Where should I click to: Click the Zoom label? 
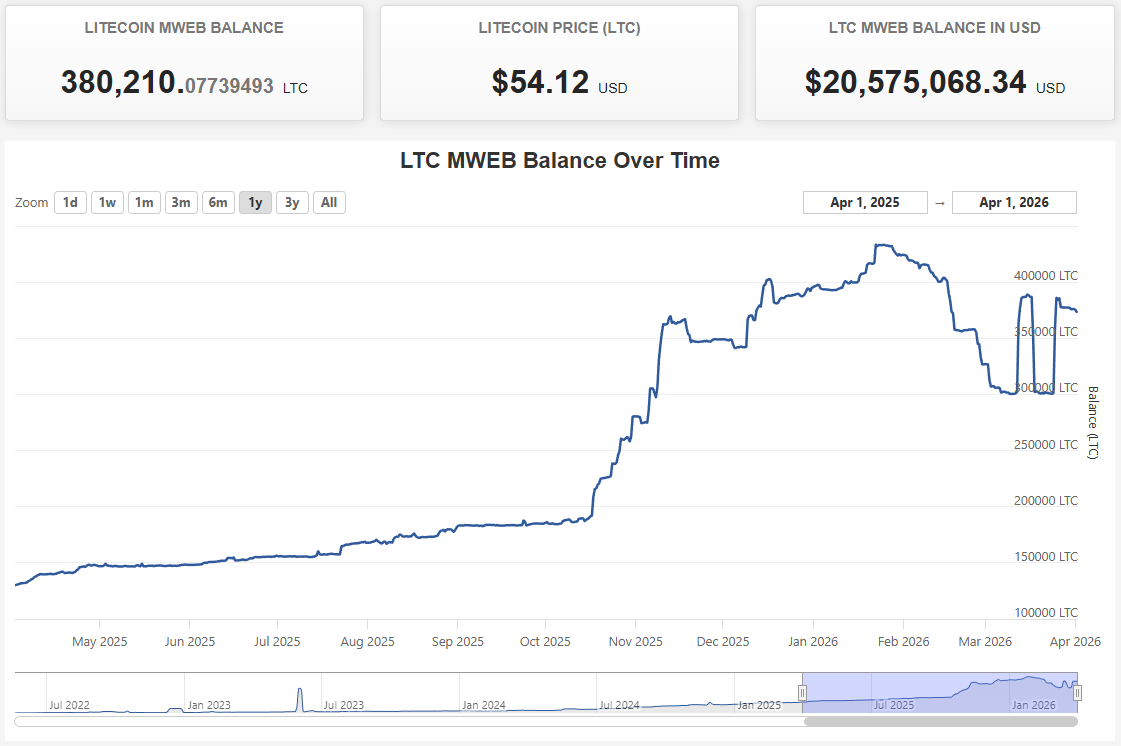[x=31, y=202]
